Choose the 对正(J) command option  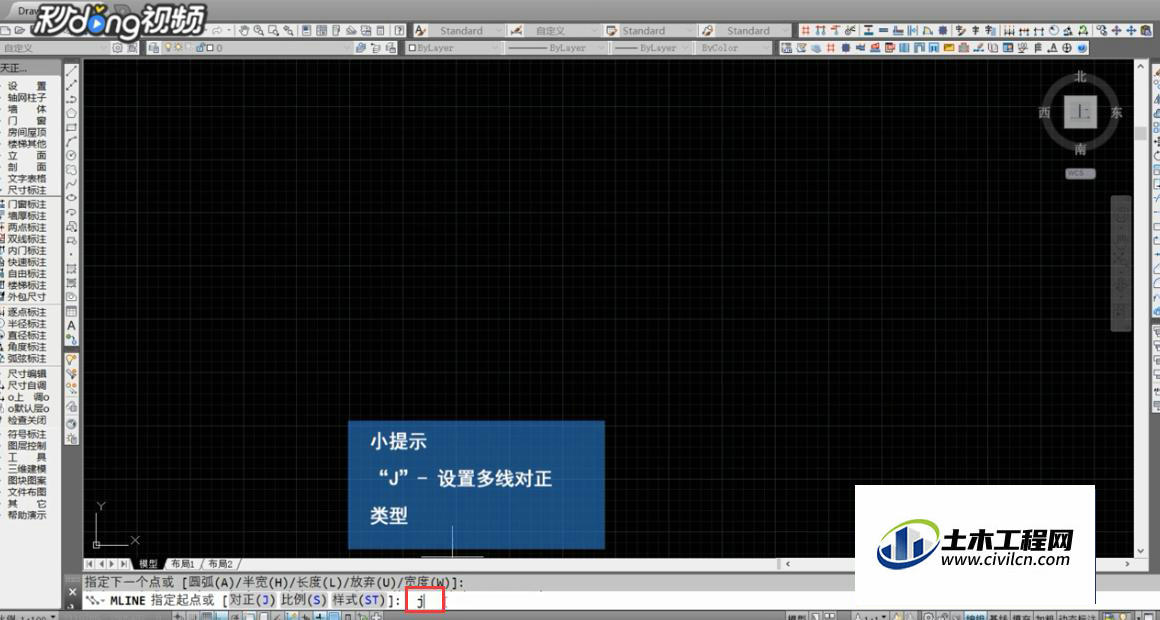pyautogui.click(x=253, y=600)
